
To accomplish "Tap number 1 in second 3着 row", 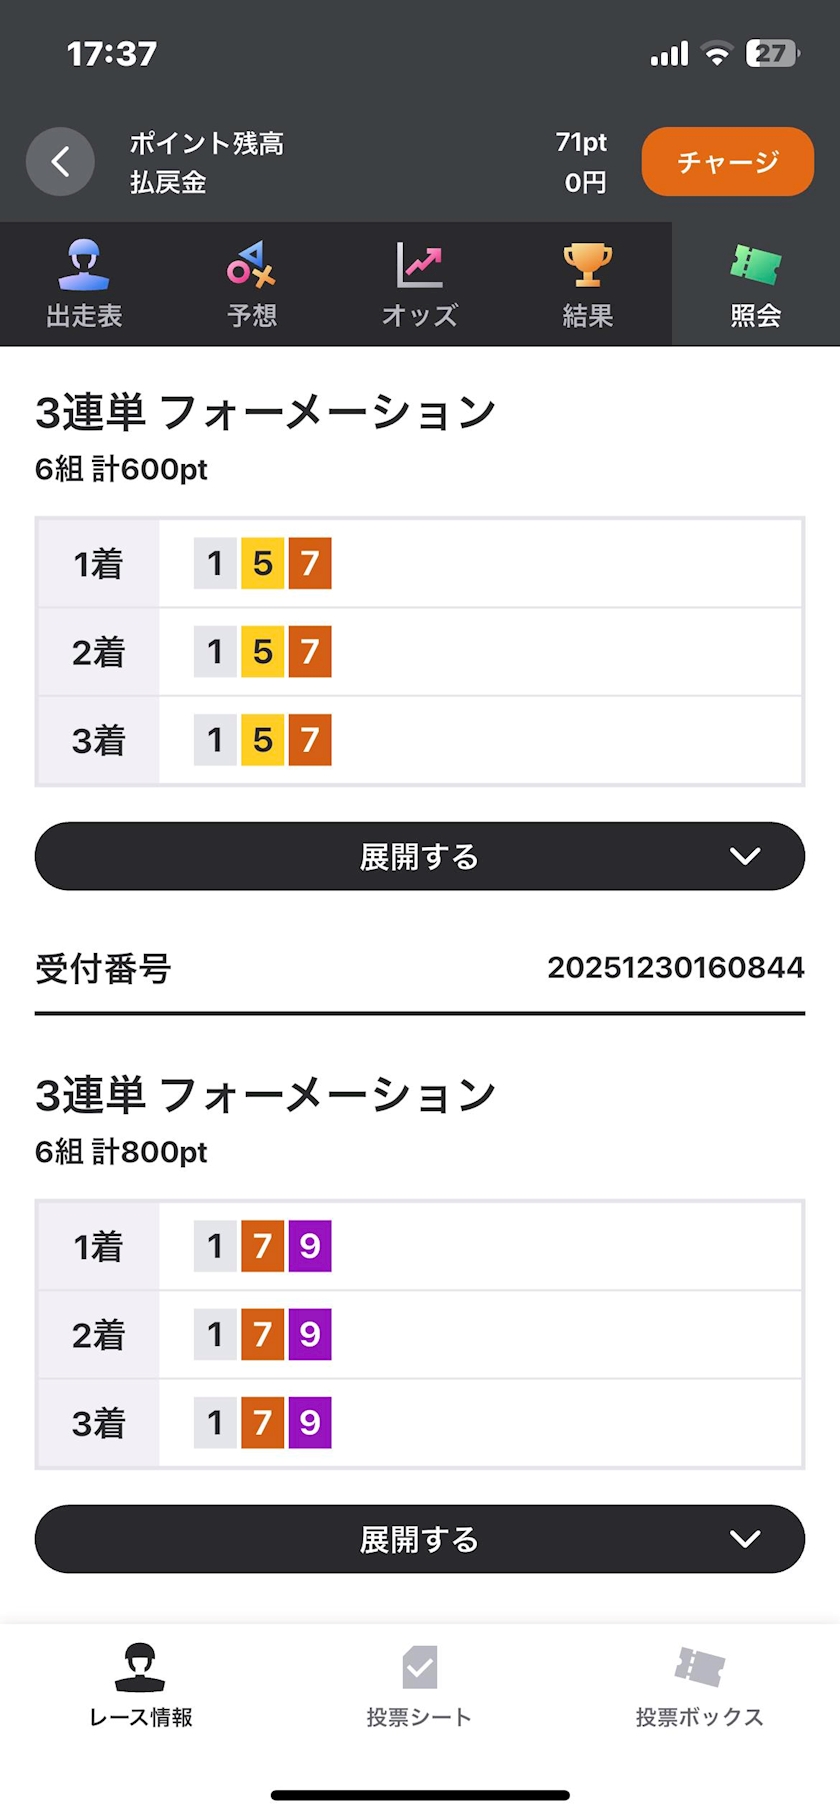I will point(215,1422).
